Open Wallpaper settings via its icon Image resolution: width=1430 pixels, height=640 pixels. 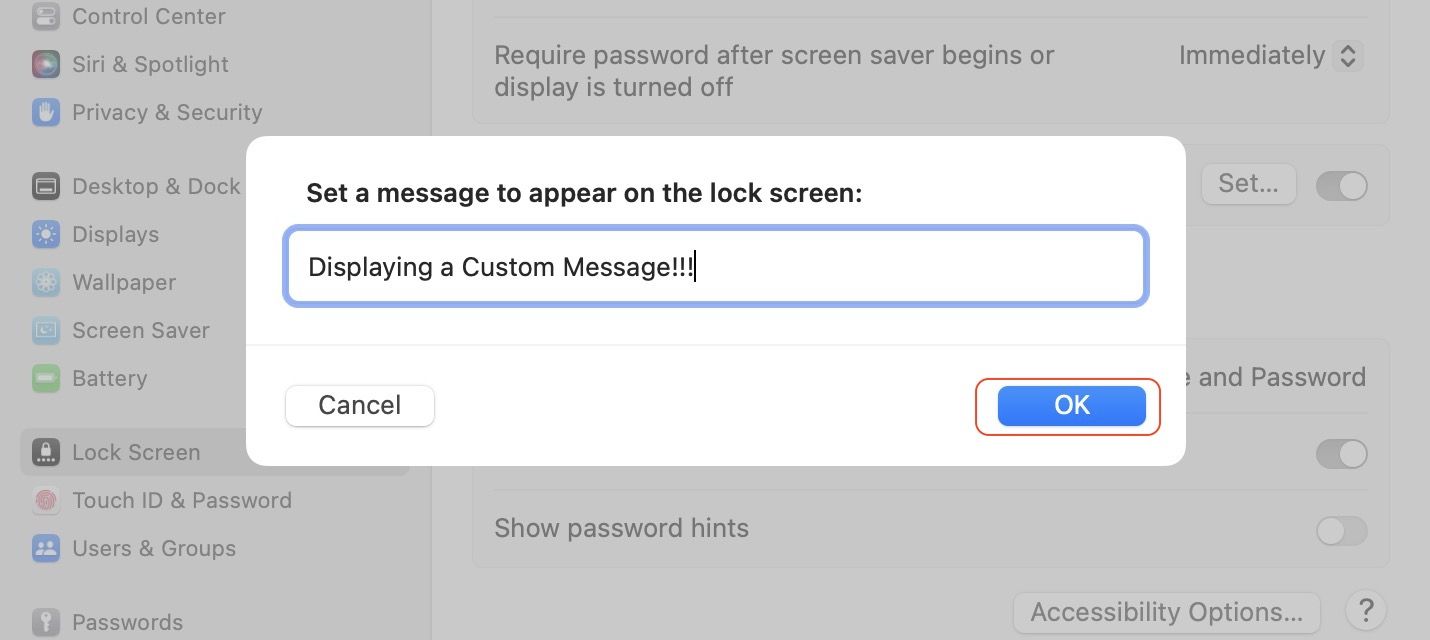pyautogui.click(x=45, y=282)
